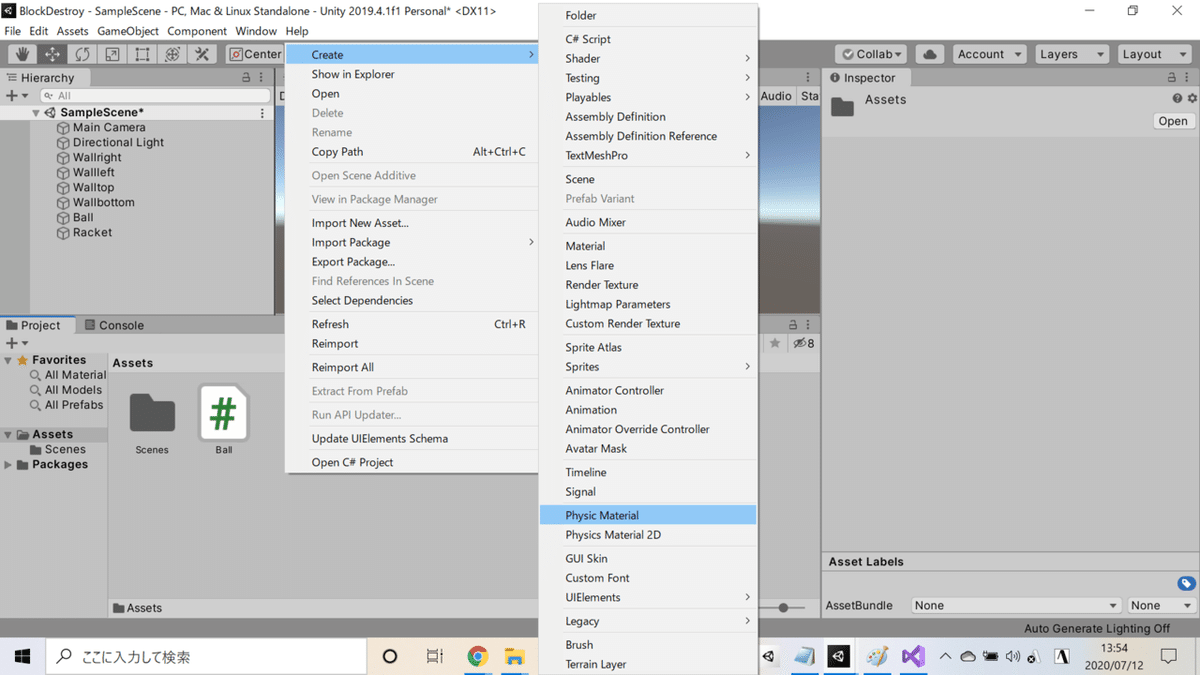Toggle hidden packages visibility icon

click(804, 343)
